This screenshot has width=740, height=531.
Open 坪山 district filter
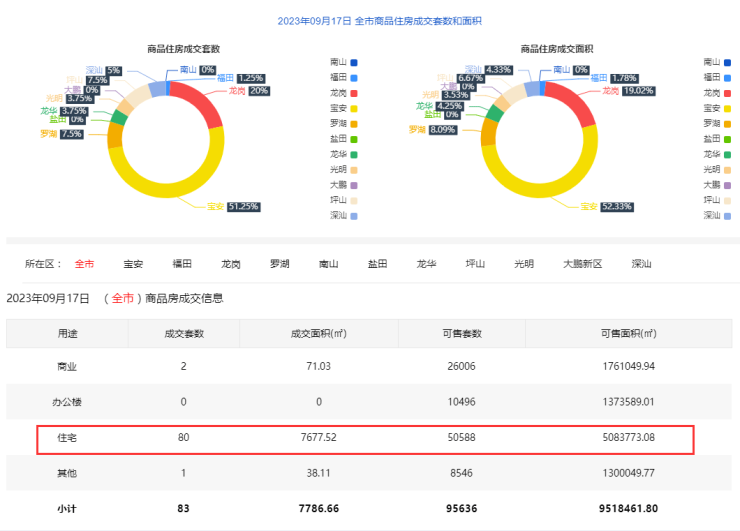[x=475, y=264]
